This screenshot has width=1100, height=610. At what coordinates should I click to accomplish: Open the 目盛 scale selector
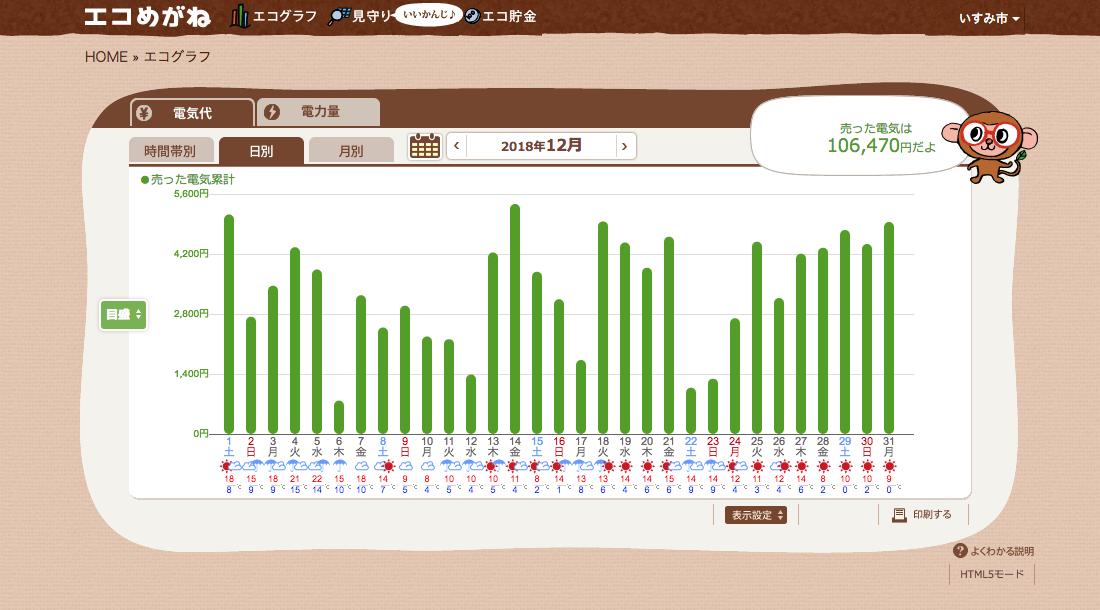pos(124,314)
